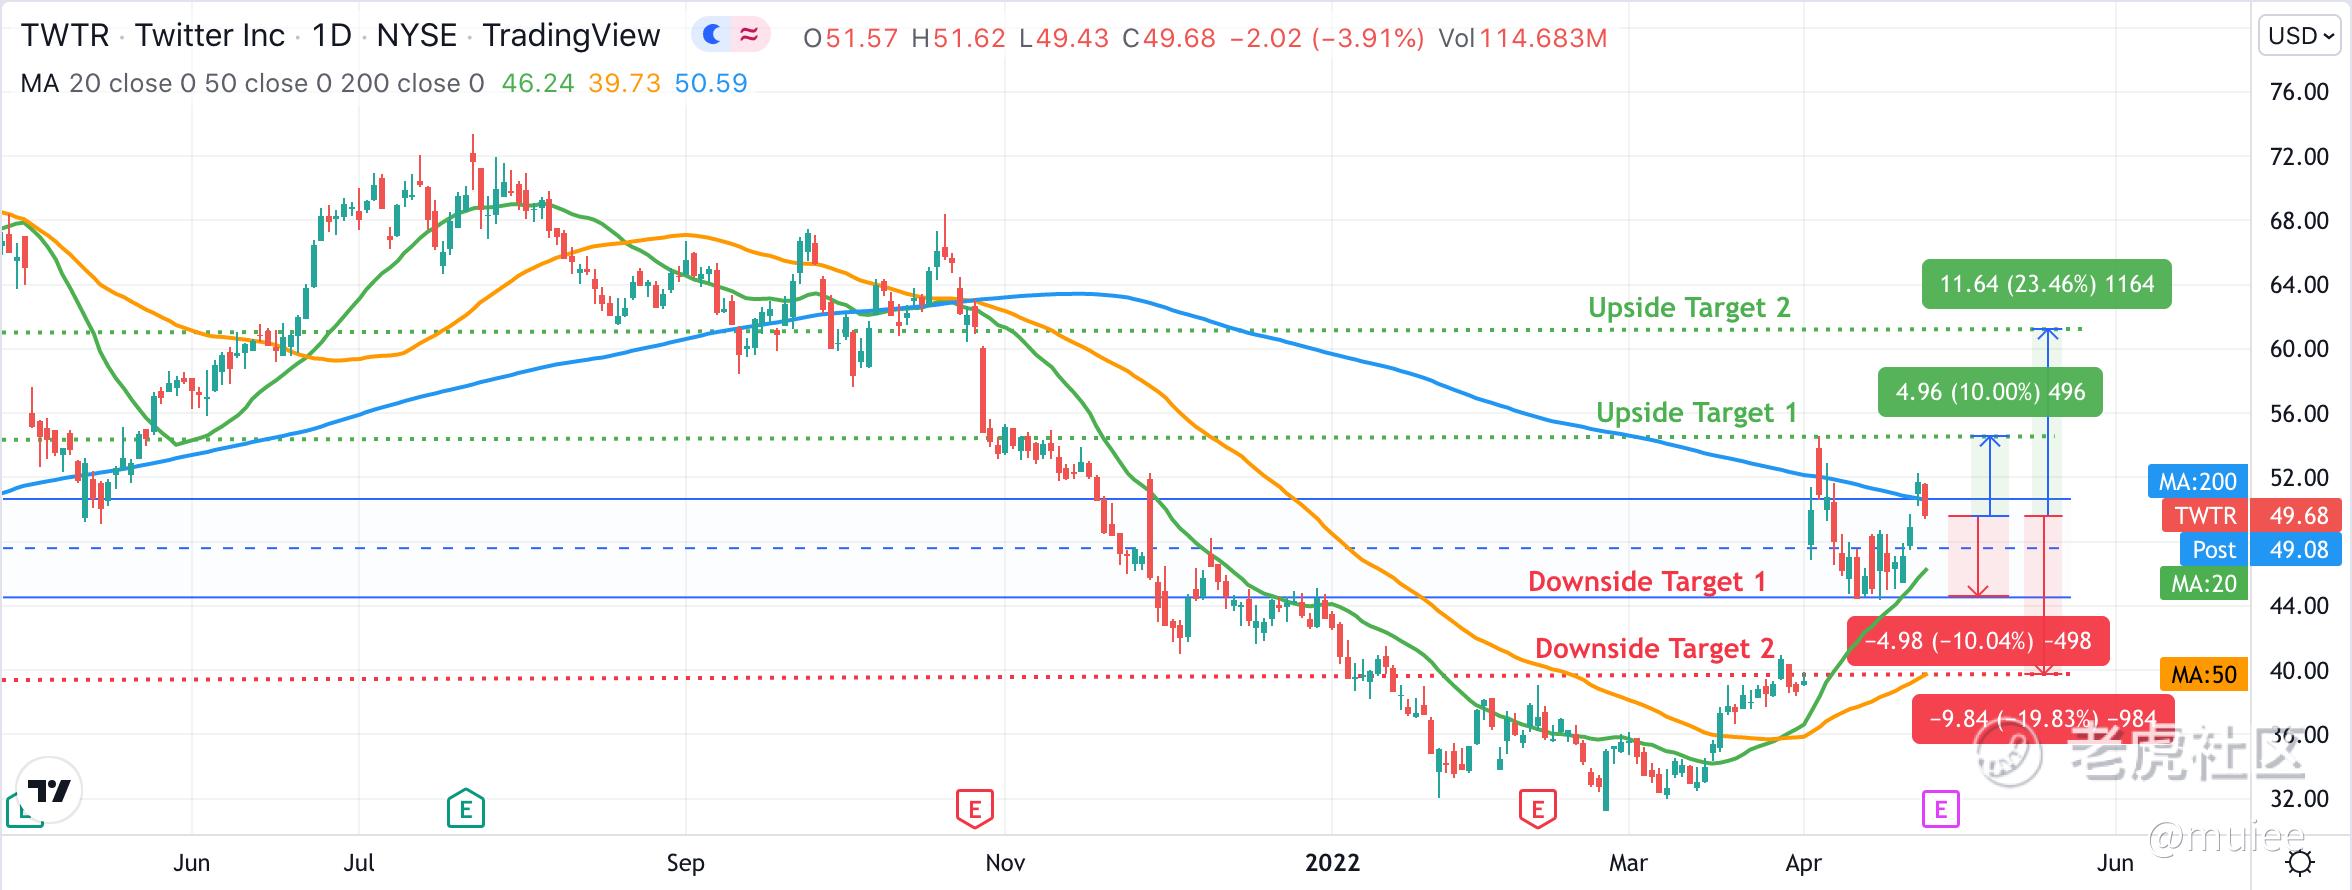Click the TWTR ticker symbol in title
This screenshot has width=2352, height=890.
65,36
